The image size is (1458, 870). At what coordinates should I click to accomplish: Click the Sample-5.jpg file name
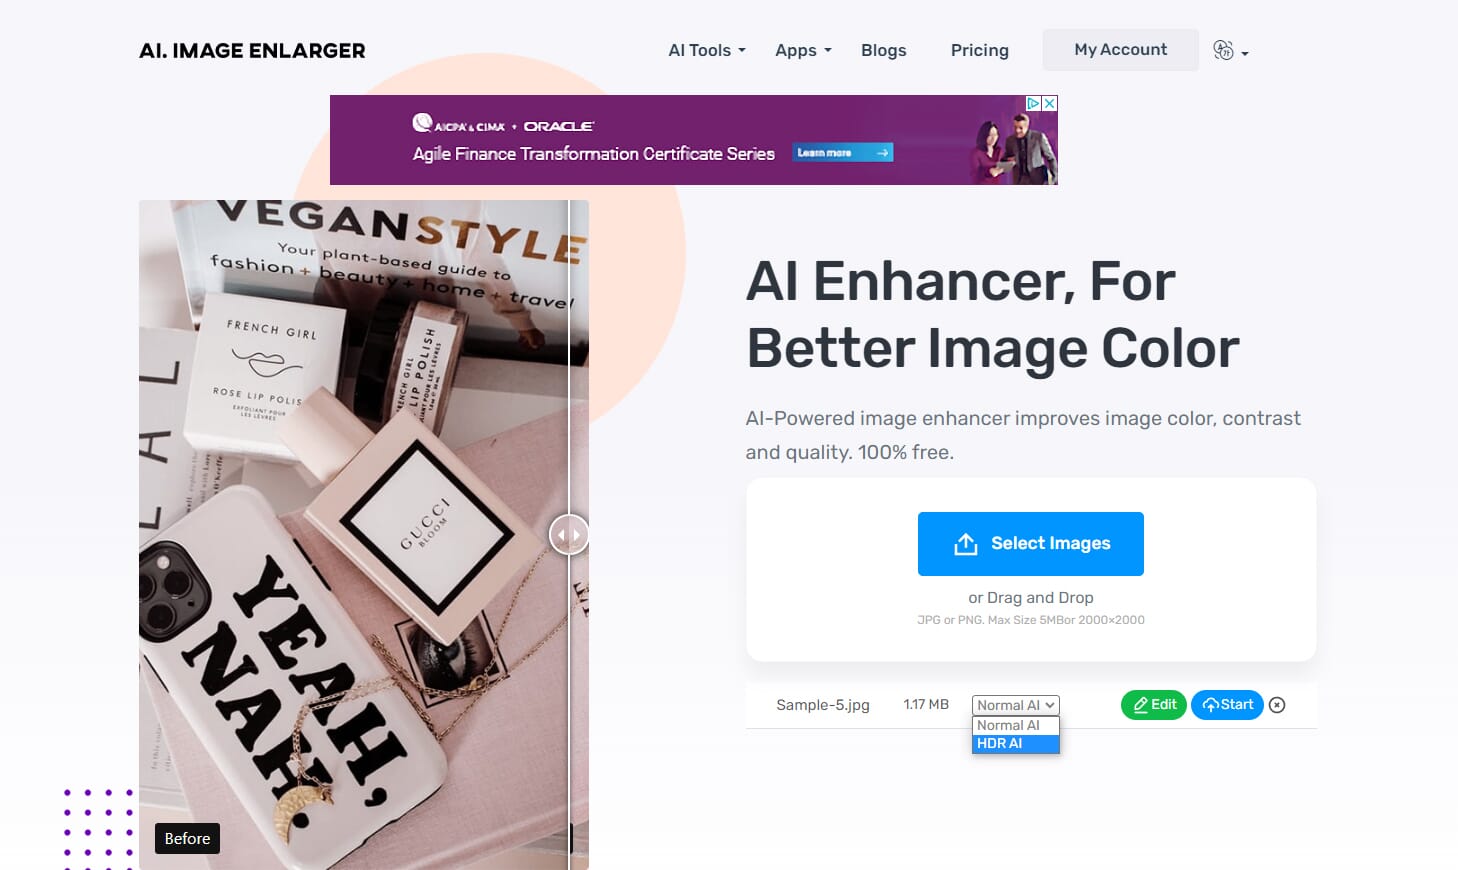point(823,705)
